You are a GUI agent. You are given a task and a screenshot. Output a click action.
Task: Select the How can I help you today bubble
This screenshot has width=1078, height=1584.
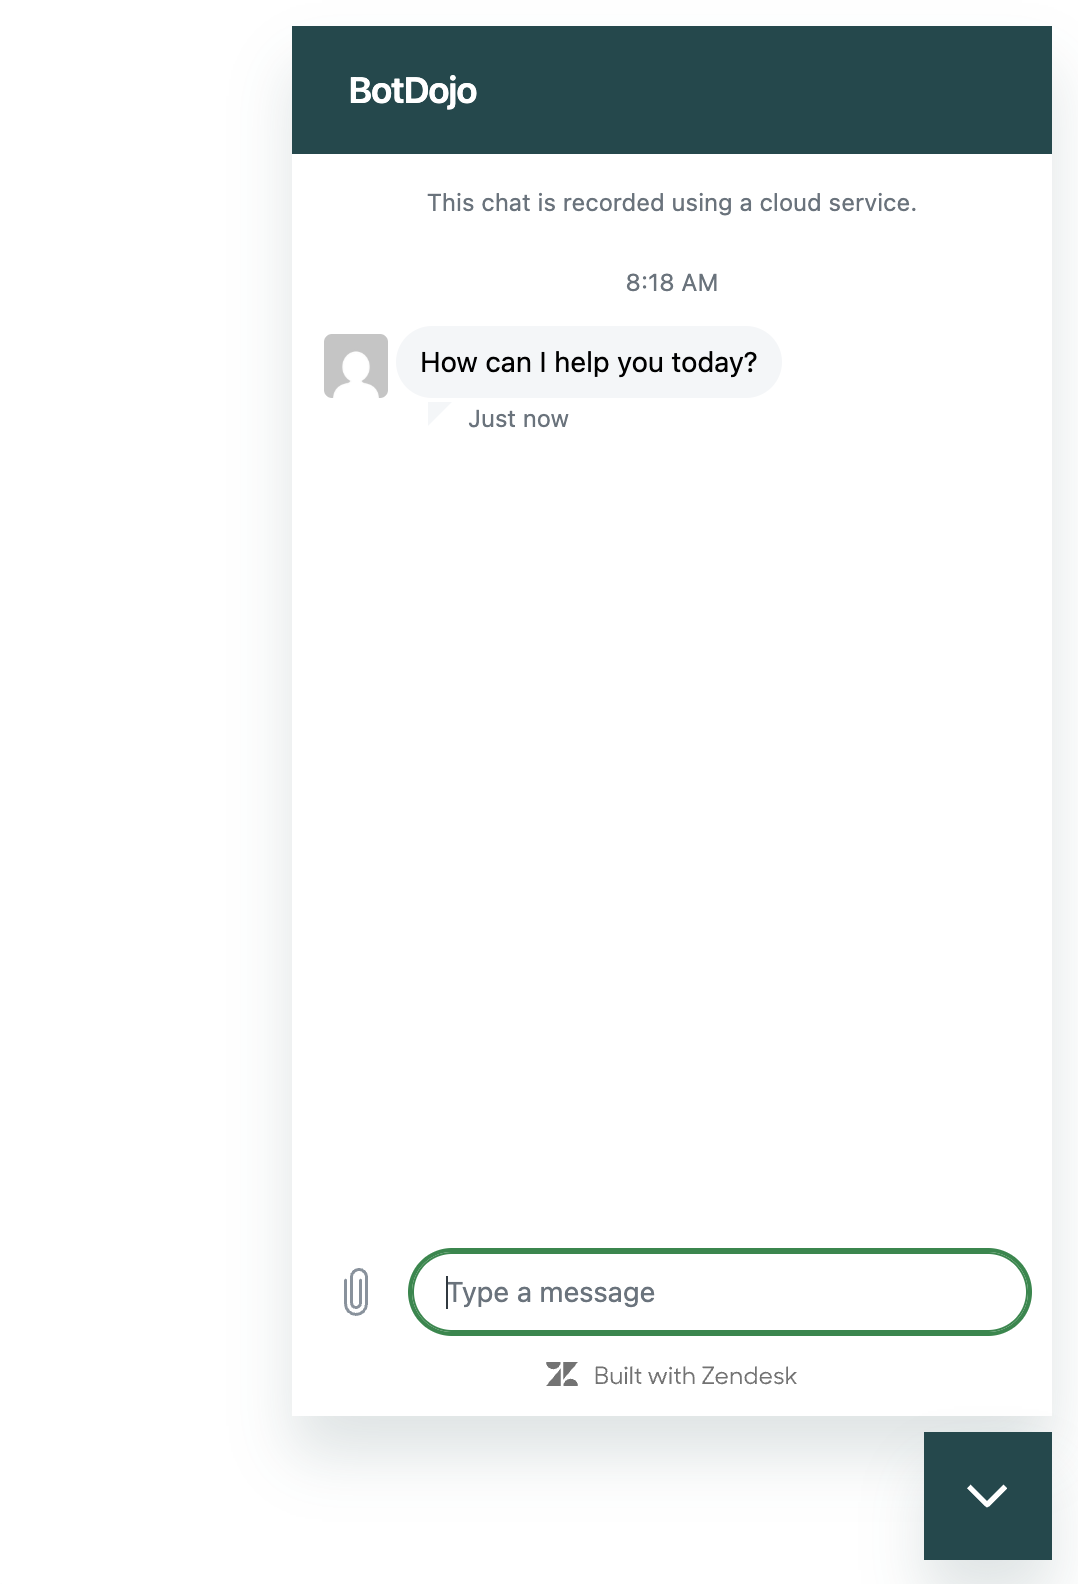pyautogui.click(x=589, y=362)
